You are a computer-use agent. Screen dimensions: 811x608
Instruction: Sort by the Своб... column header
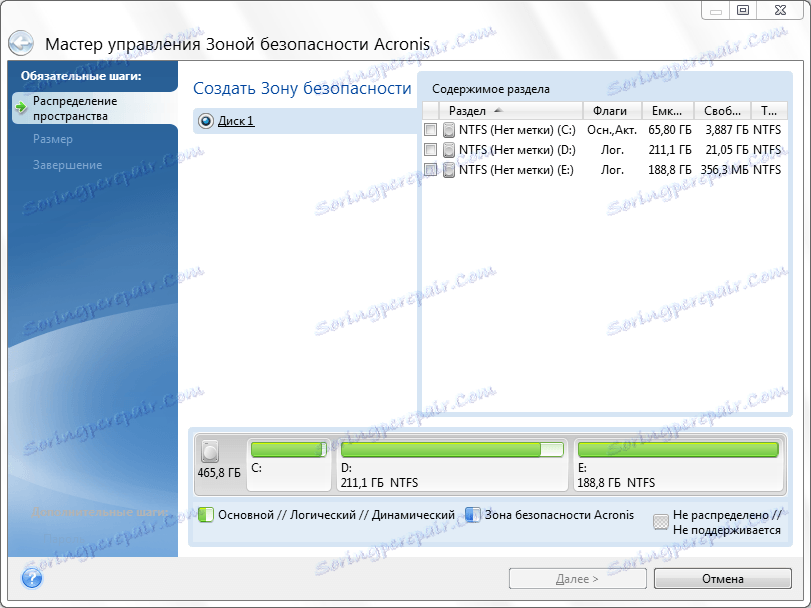pos(722,111)
